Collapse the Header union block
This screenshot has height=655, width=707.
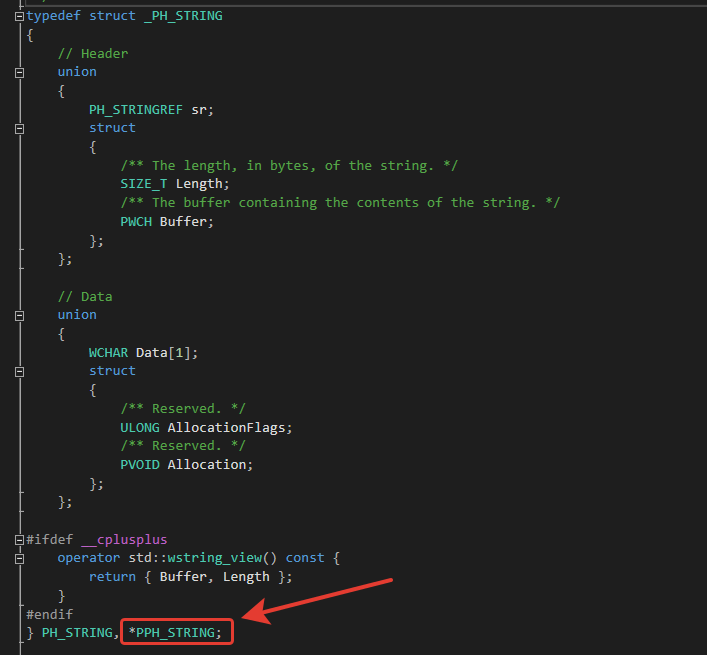tap(19, 73)
